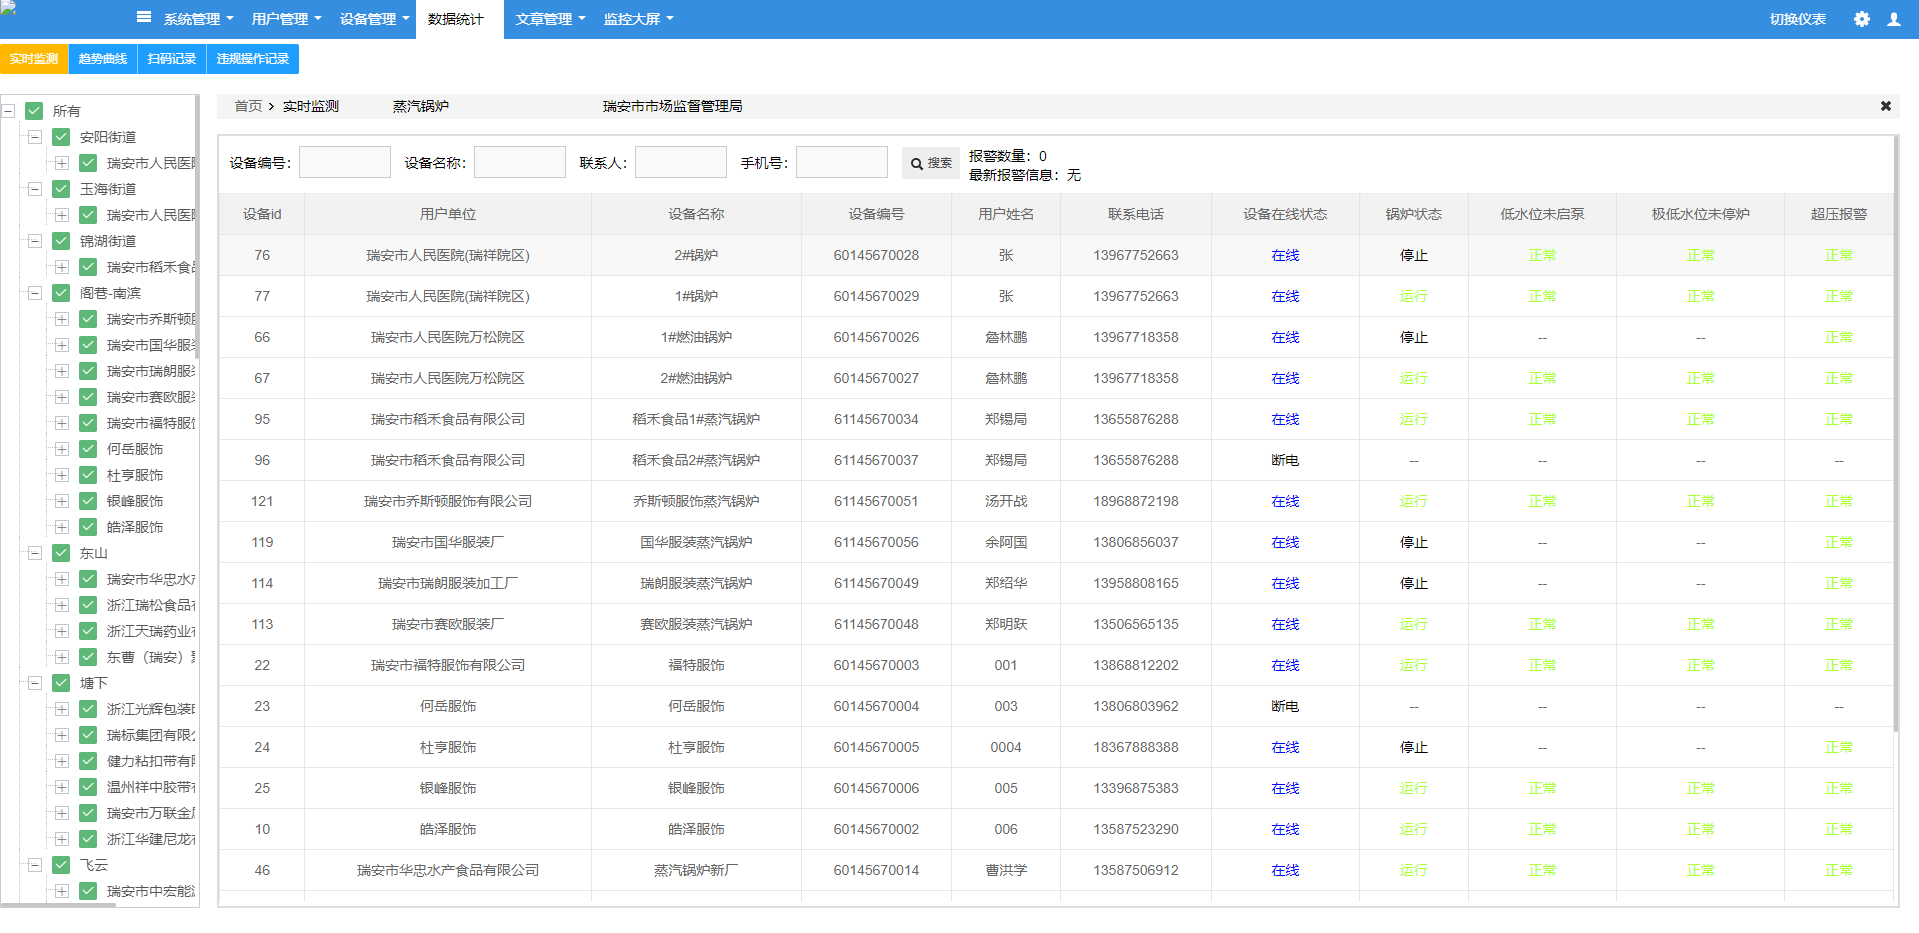Image resolution: width=1919 pixels, height=933 pixels.
Task: Click 运行 boiler status for device 77
Action: 1413,297
